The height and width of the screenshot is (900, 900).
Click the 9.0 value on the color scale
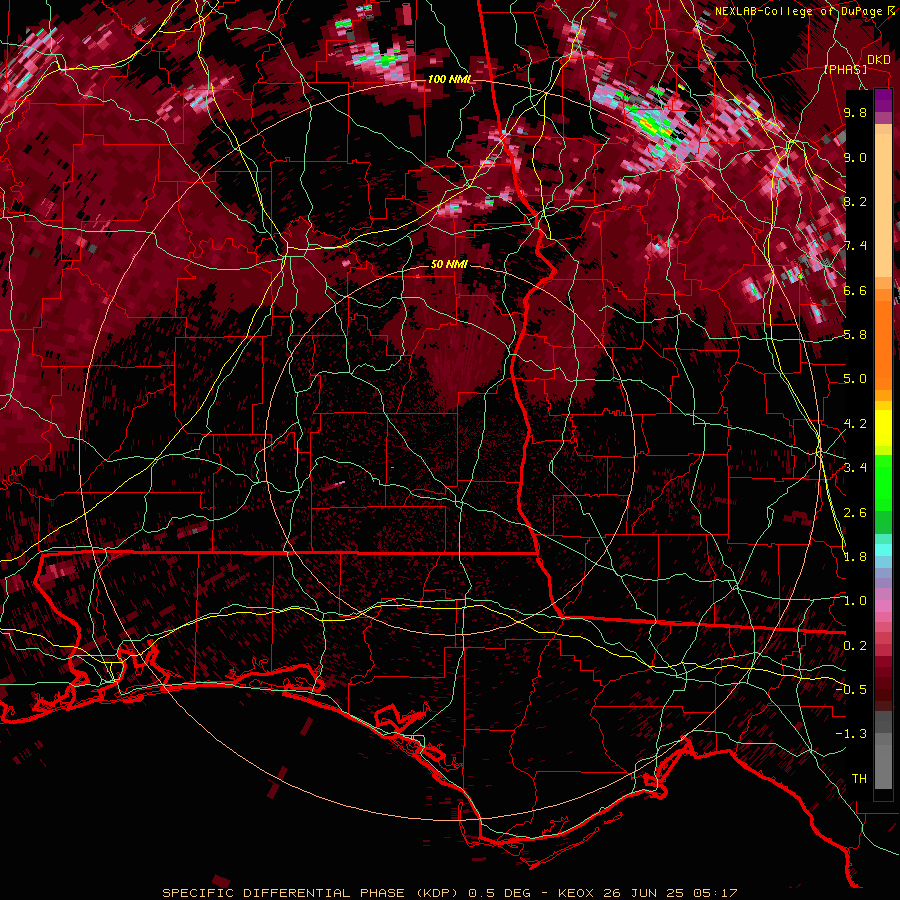[855, 157]
